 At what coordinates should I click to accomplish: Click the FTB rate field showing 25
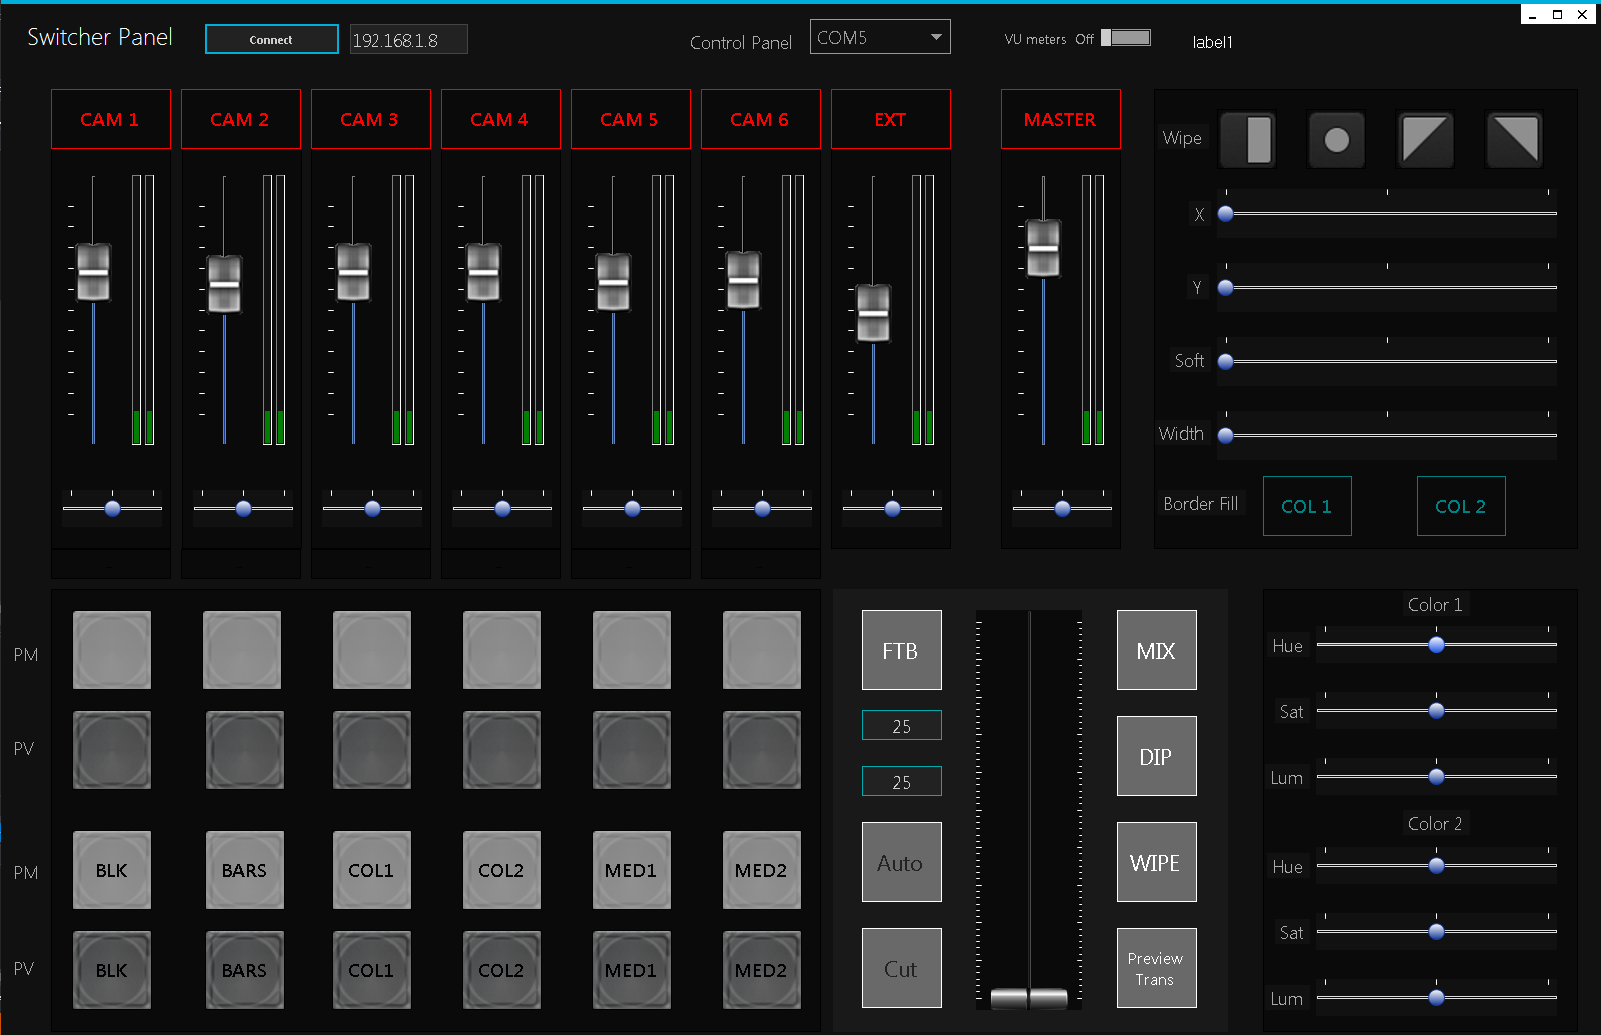[x=901, y=725]
